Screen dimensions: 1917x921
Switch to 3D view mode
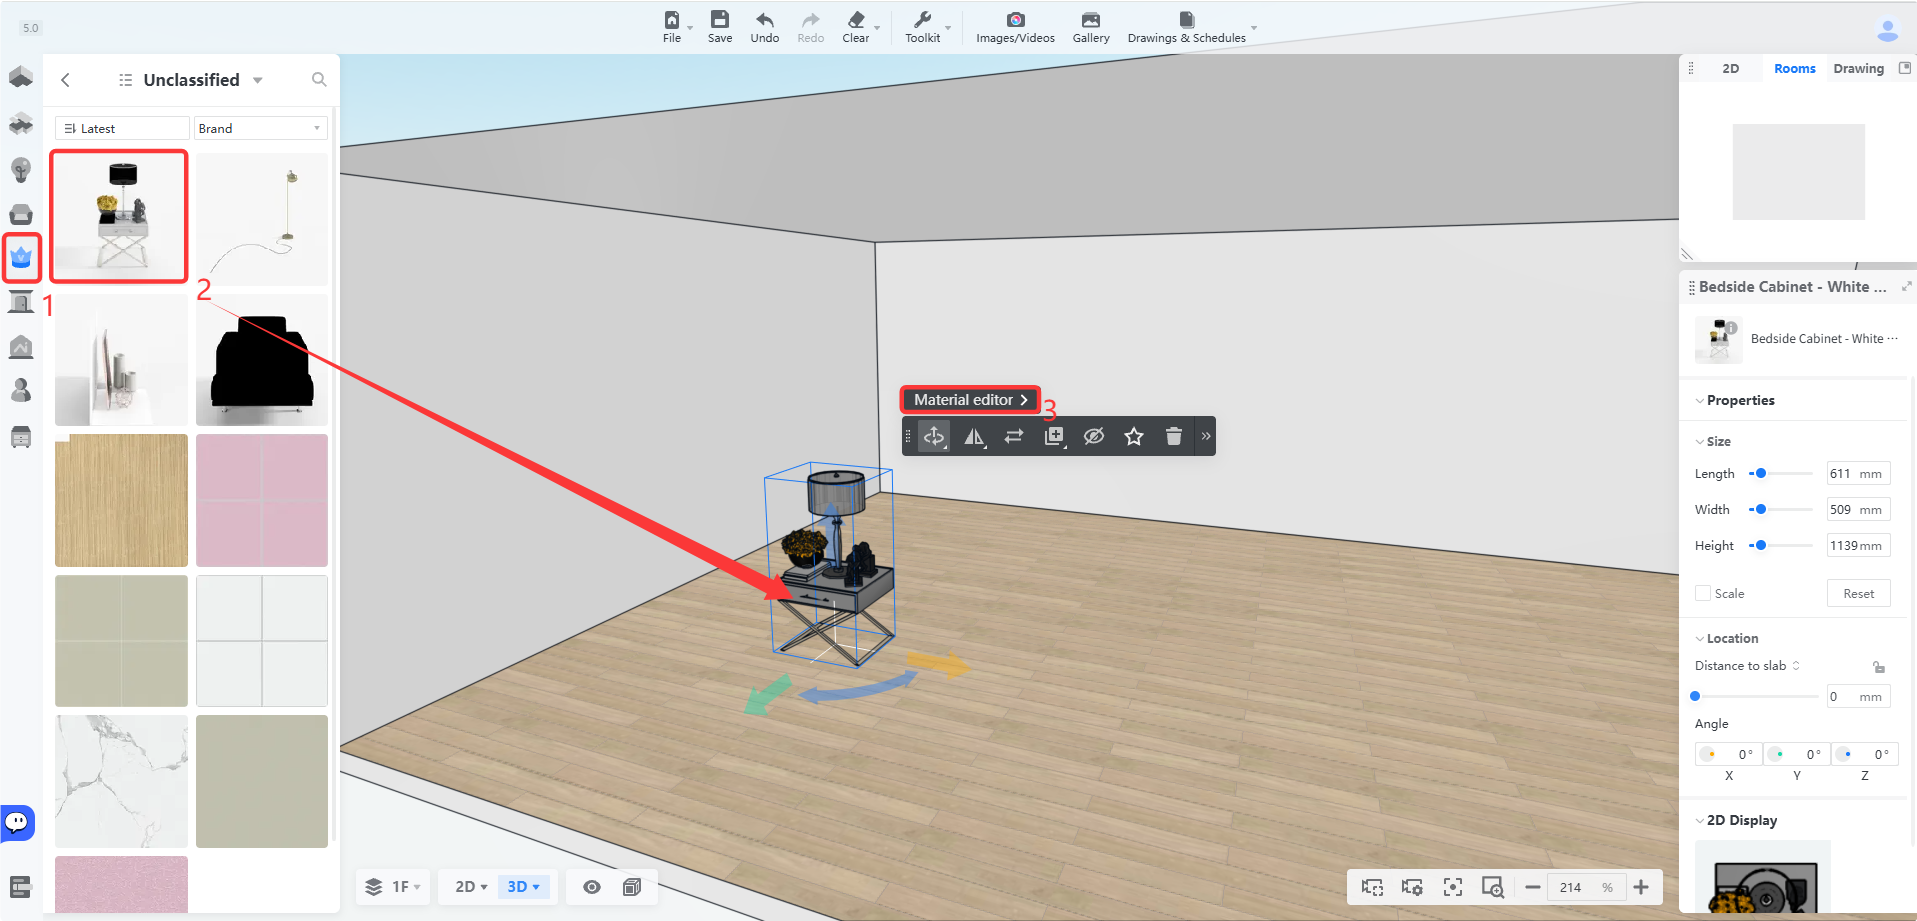(x=523, y=887)
